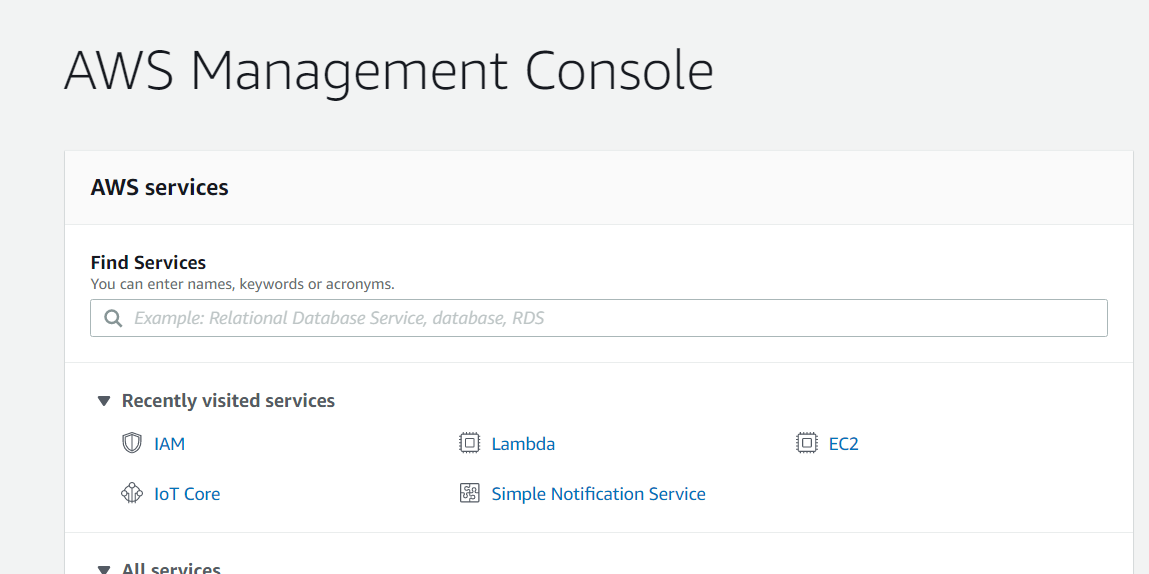Image resolution: width=1149 pixels, height=574 pixels.
Task: Click the IAM shield icon
Action: [132, 443]
